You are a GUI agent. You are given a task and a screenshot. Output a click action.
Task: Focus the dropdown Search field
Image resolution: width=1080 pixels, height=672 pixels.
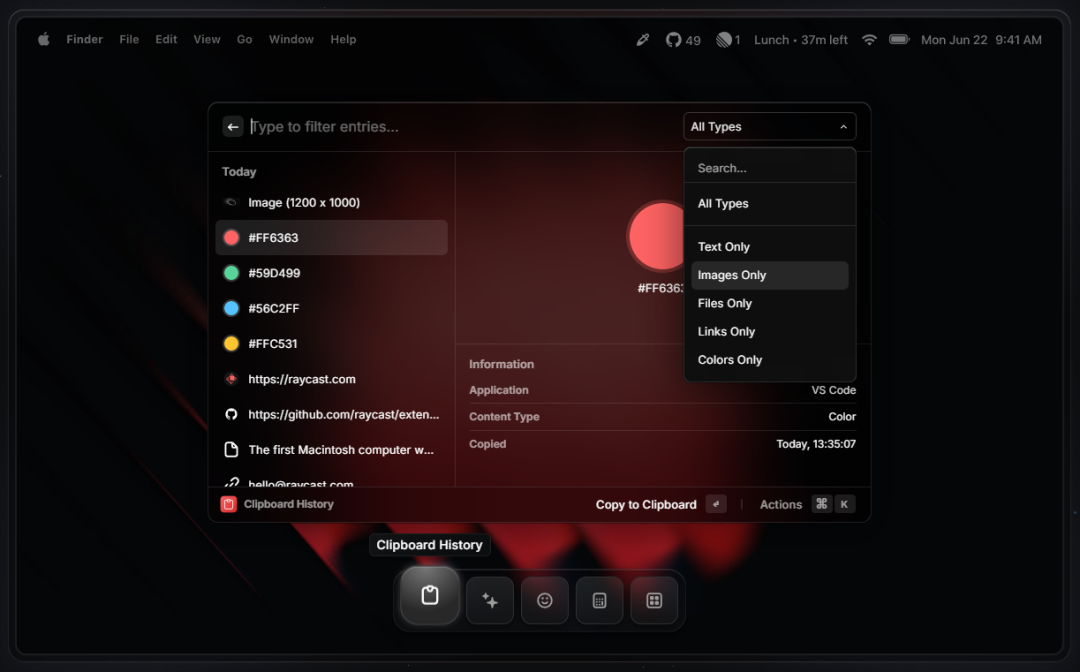point(769,168)
